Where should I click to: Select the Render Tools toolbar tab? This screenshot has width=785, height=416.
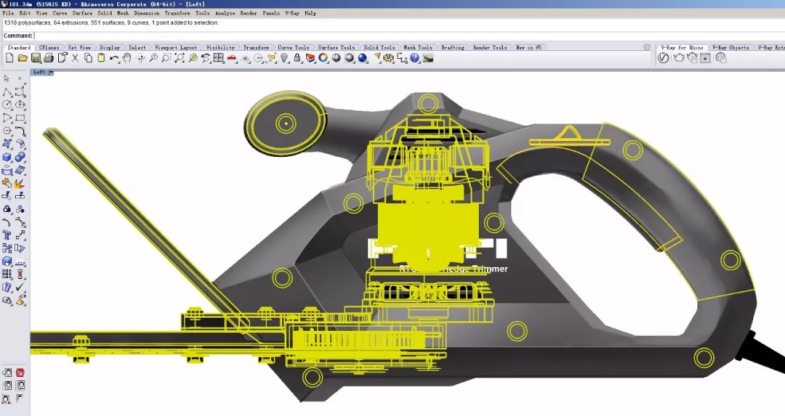coord(489,47)
